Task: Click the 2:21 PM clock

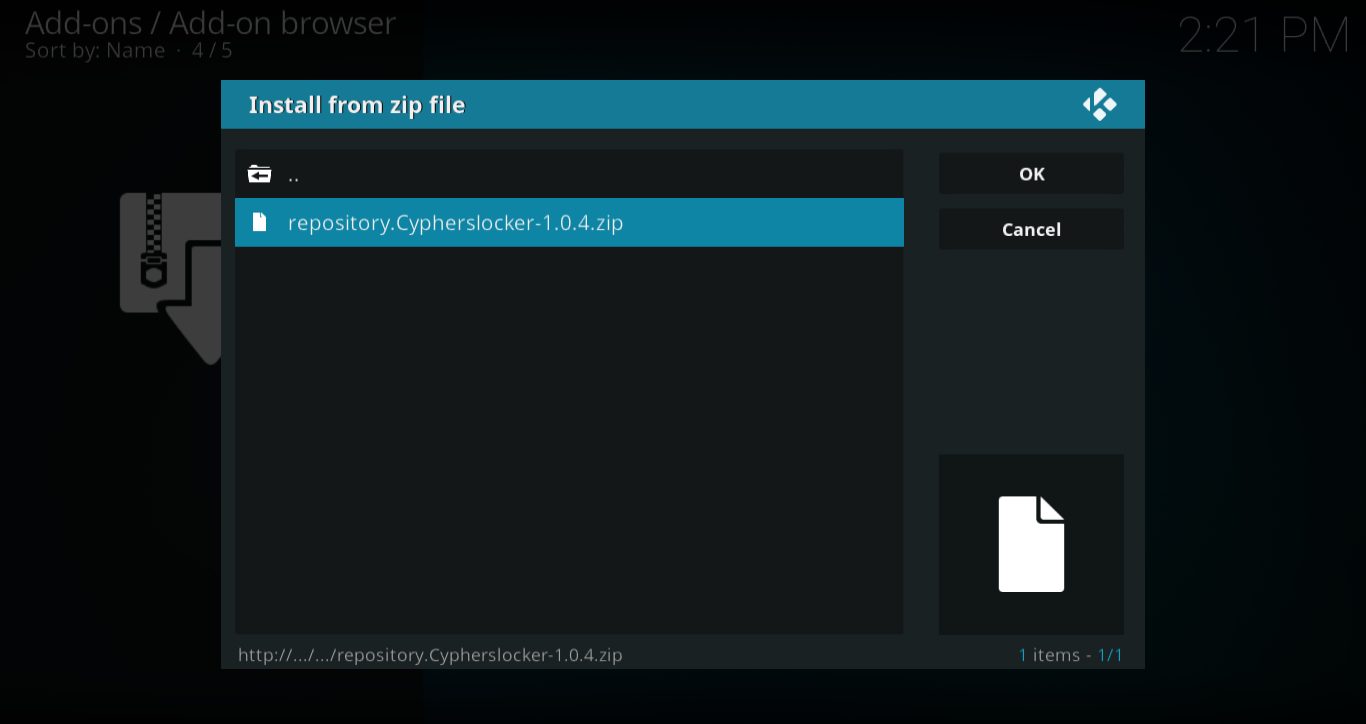Action: [x=1264, y=36]
